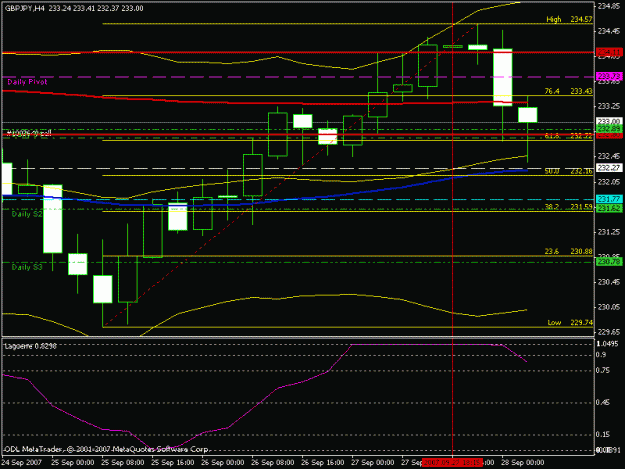
Task: Click the '25 Sep 16:00' time axis label
Action: (173, 463)
